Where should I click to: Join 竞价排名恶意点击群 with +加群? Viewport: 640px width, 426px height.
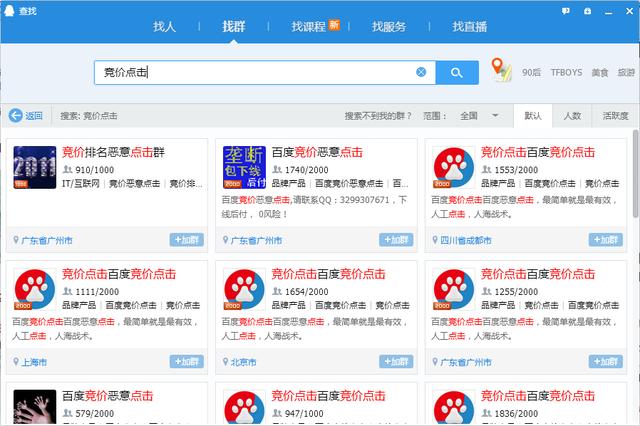point(187,240)
